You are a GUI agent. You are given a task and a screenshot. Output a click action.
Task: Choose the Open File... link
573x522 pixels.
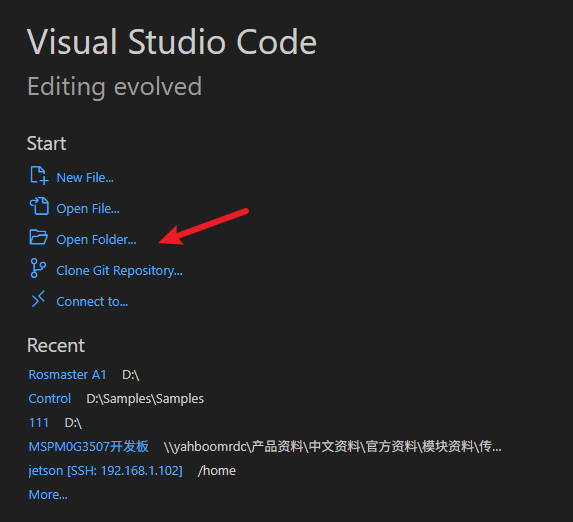88,209
